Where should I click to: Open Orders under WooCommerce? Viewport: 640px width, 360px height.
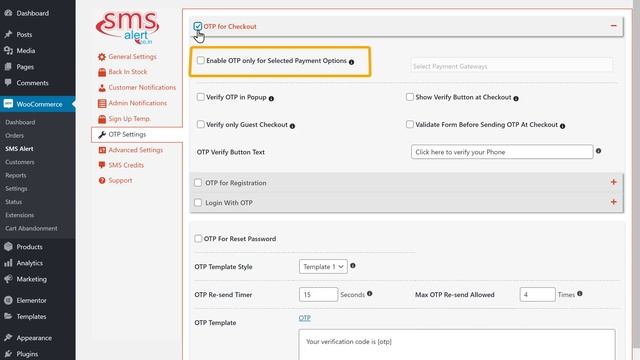14,136
